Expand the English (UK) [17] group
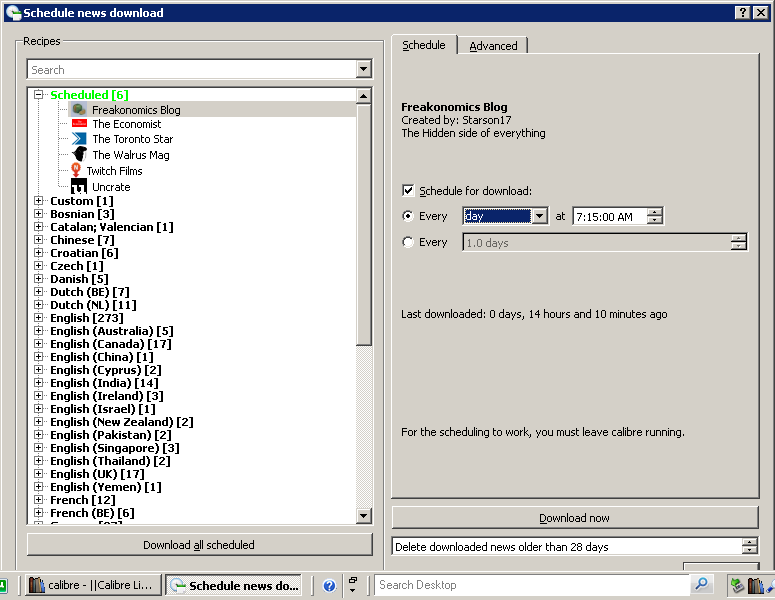 click(x=39, y=473)
